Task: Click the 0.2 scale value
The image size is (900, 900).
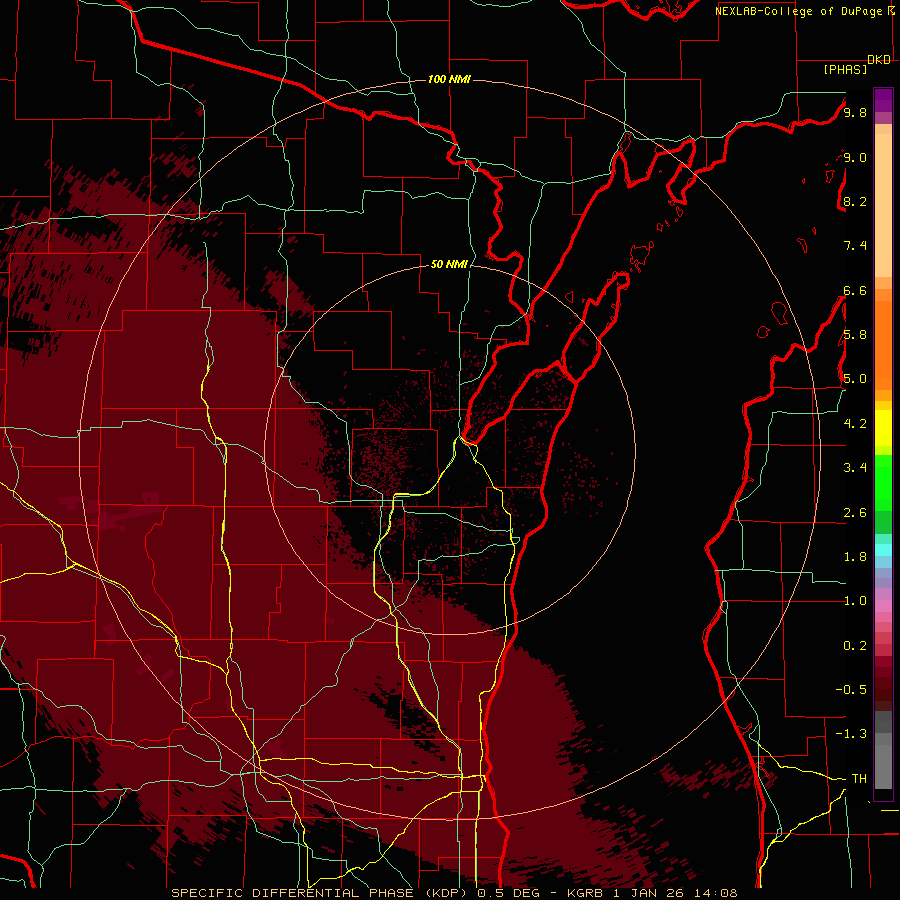Action: (x=855, y=646)
